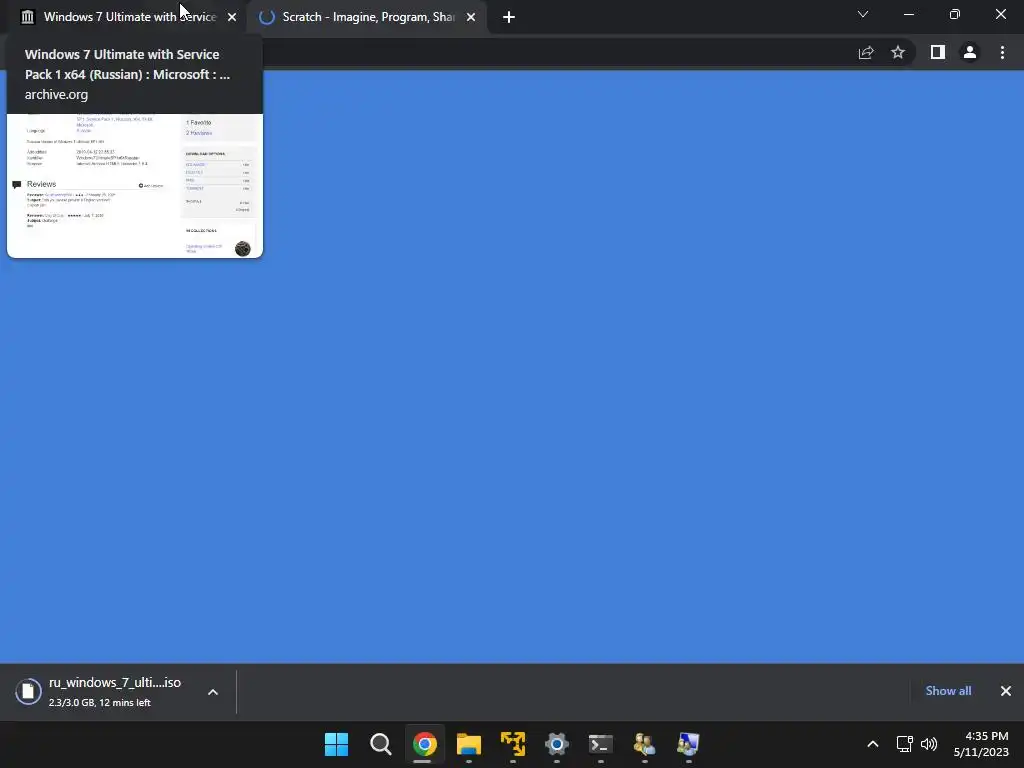Viewport: 1024px width, 768px height.
Task: Open a new browser tab
Action: [x=509, y=17]
